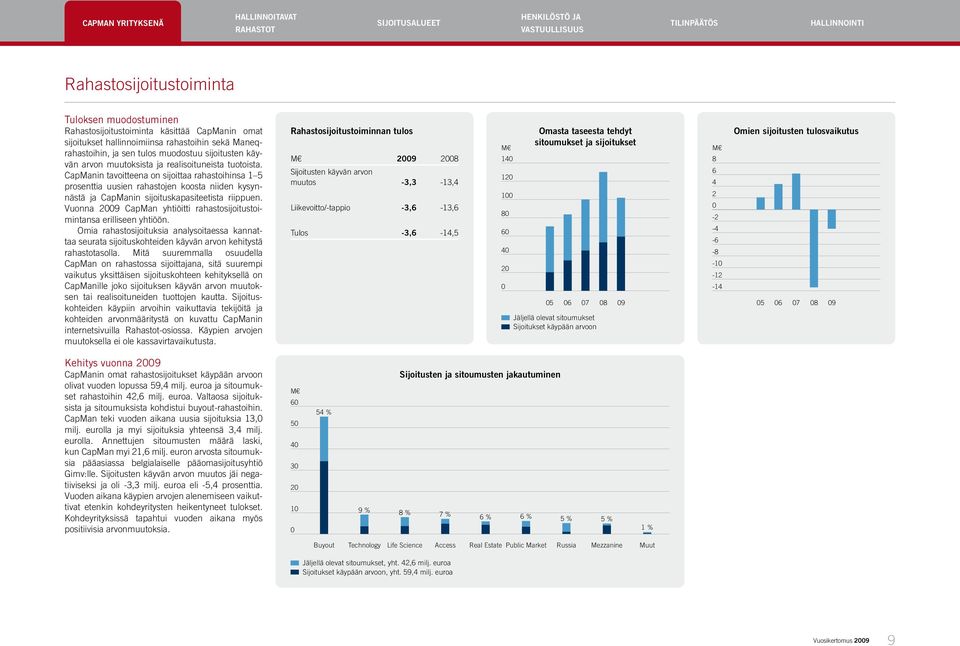Click the 08 bar in sitoumukset chart
This screenshot has height=646, width=960.
(x=603, y=231)
